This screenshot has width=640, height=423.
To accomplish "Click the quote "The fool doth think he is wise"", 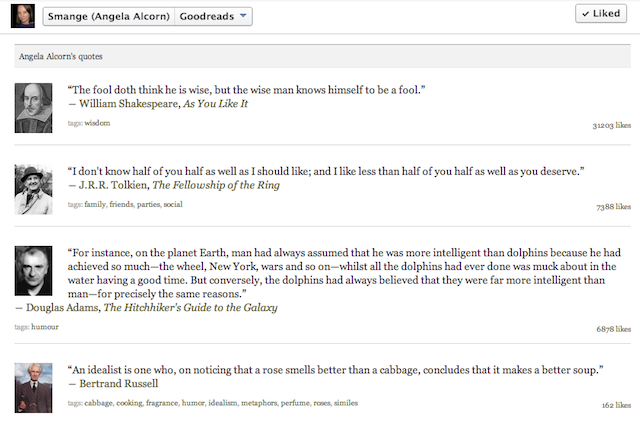I will 246,90.
